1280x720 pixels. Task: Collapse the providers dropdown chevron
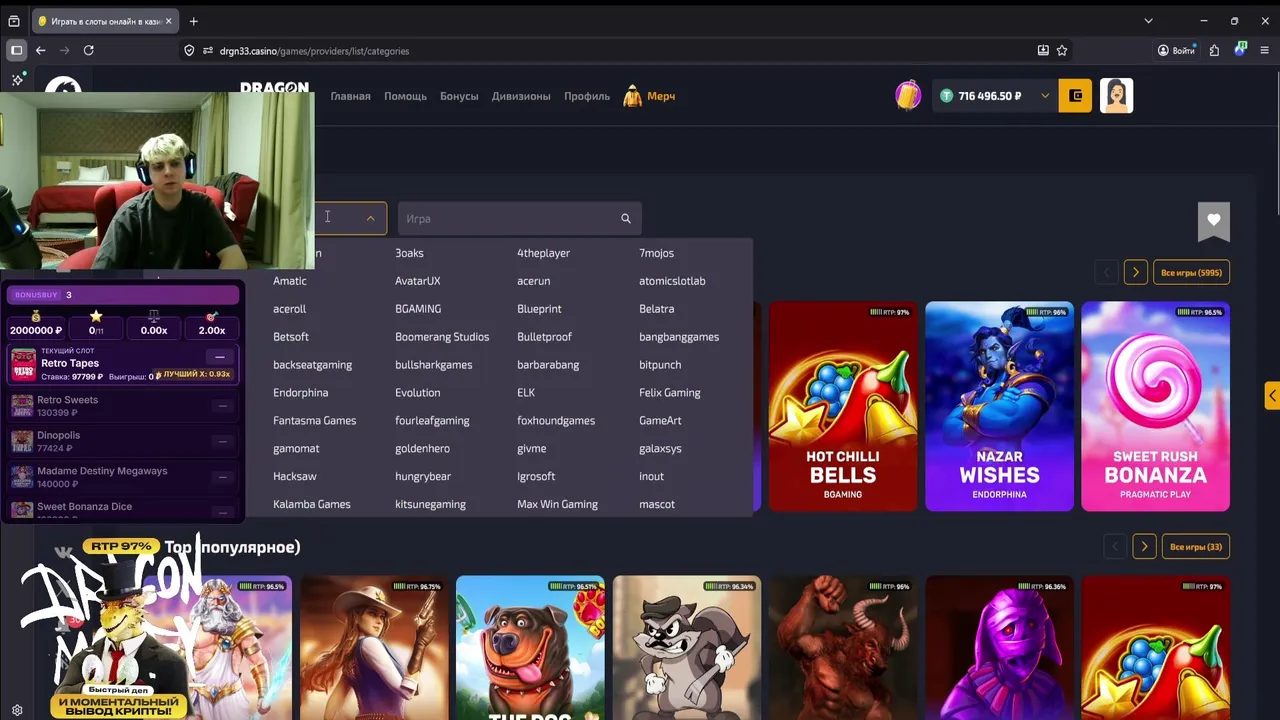[x=370, y=218]
